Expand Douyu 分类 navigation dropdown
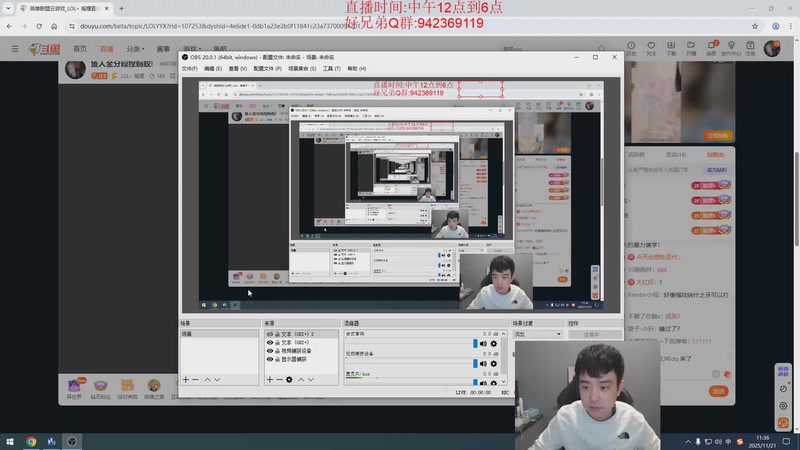800x450 pixels. pos(135,49)
